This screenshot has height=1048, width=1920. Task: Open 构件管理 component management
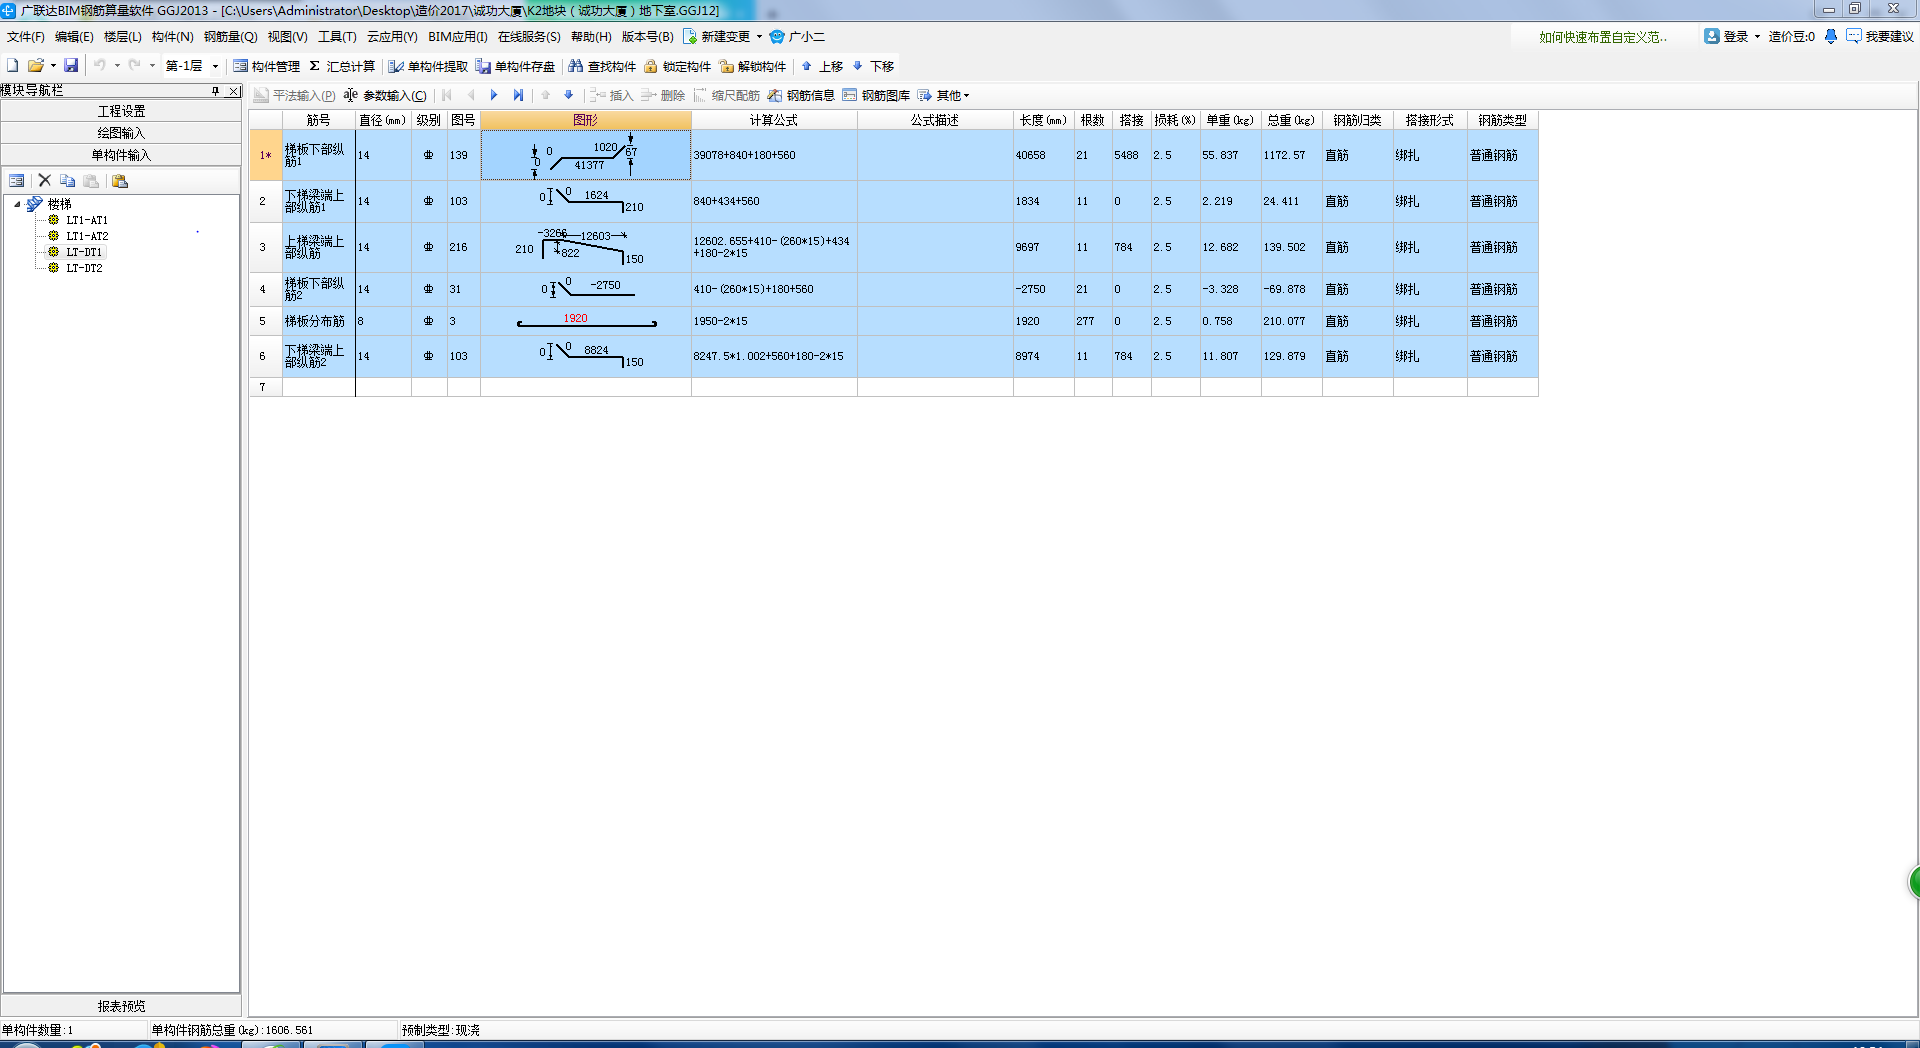pyautogui.click(x=266, y=67)
